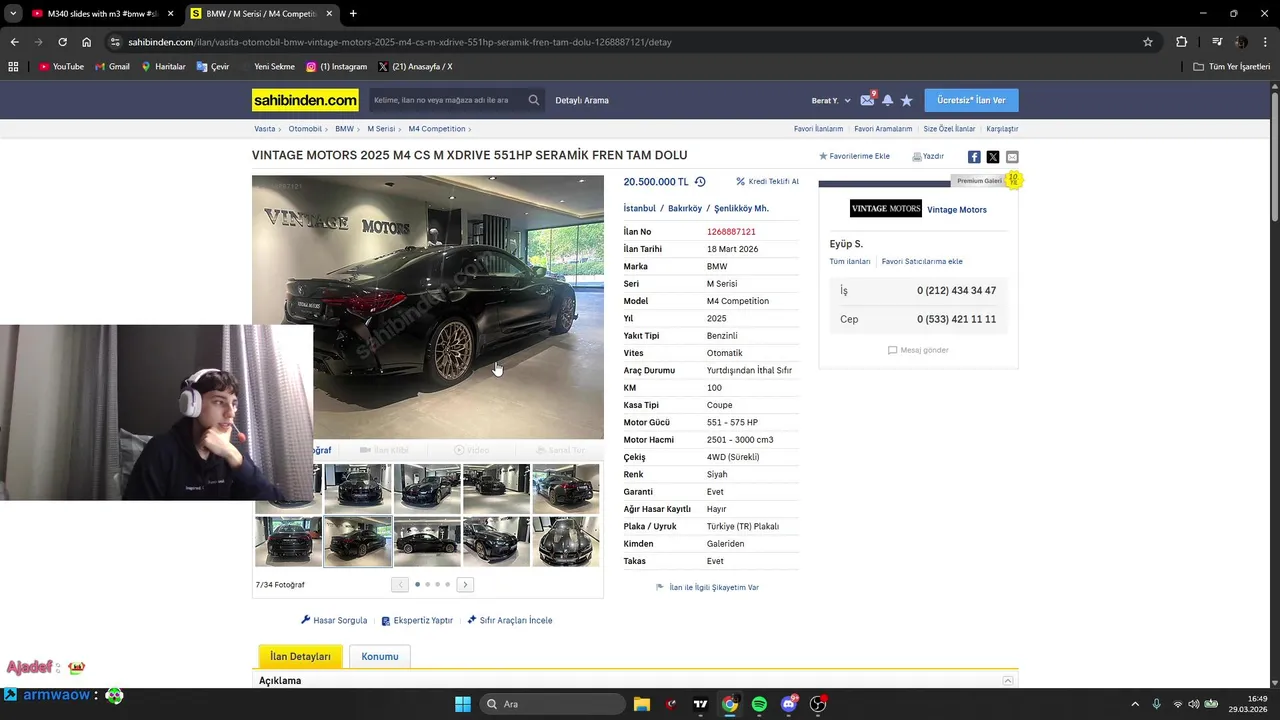Image resolution: width=1280 pixels, height=720 pixels.
Task: Share listing on X
Action: point(993,157)
